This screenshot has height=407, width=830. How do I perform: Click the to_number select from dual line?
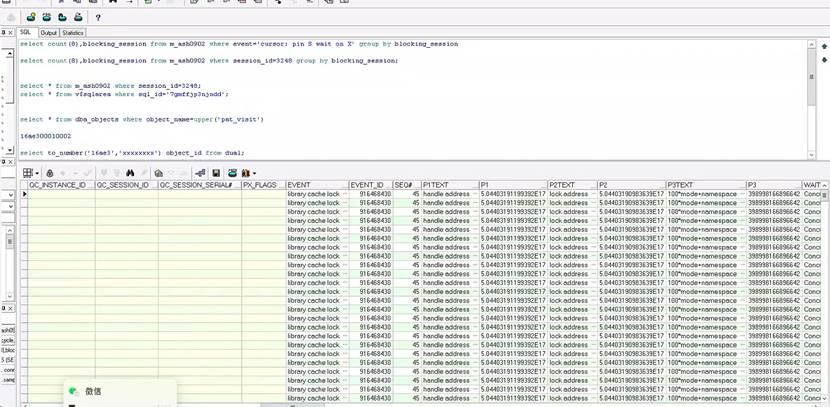[x=132, y=153]
